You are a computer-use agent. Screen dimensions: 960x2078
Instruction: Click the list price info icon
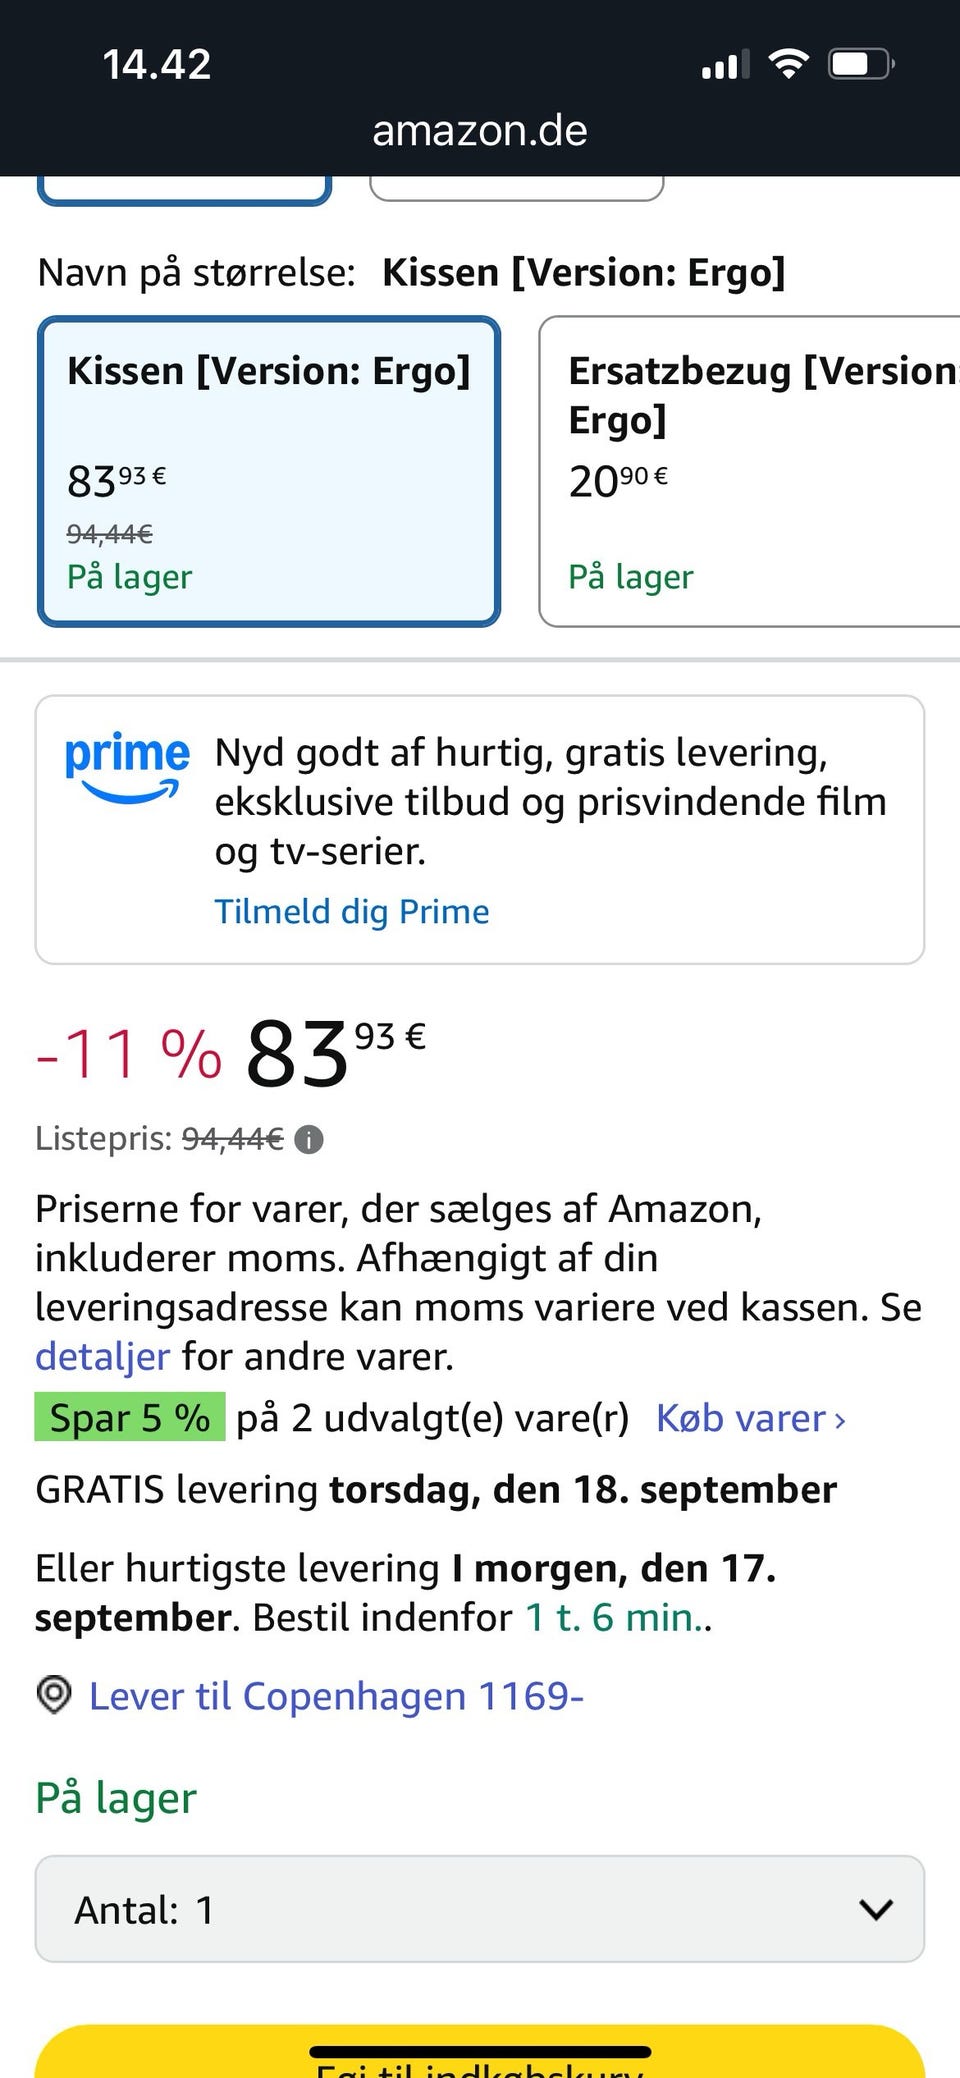click(x=309, y=1139)
